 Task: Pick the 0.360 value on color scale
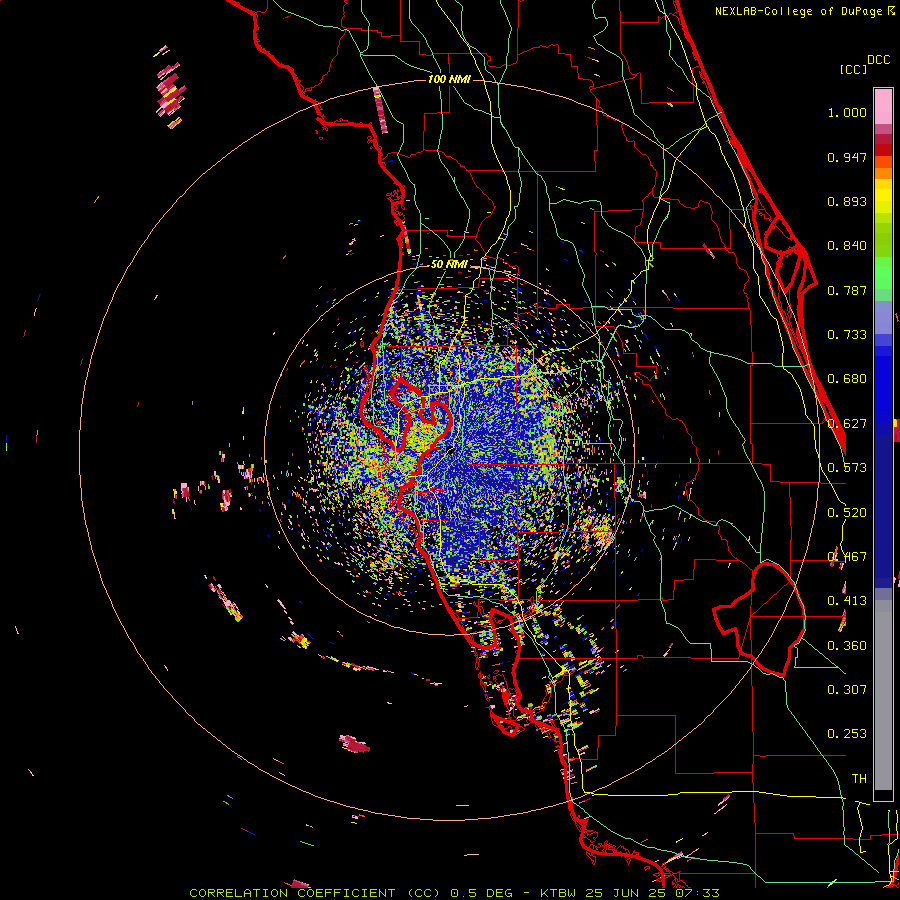(x=847, y=646)
